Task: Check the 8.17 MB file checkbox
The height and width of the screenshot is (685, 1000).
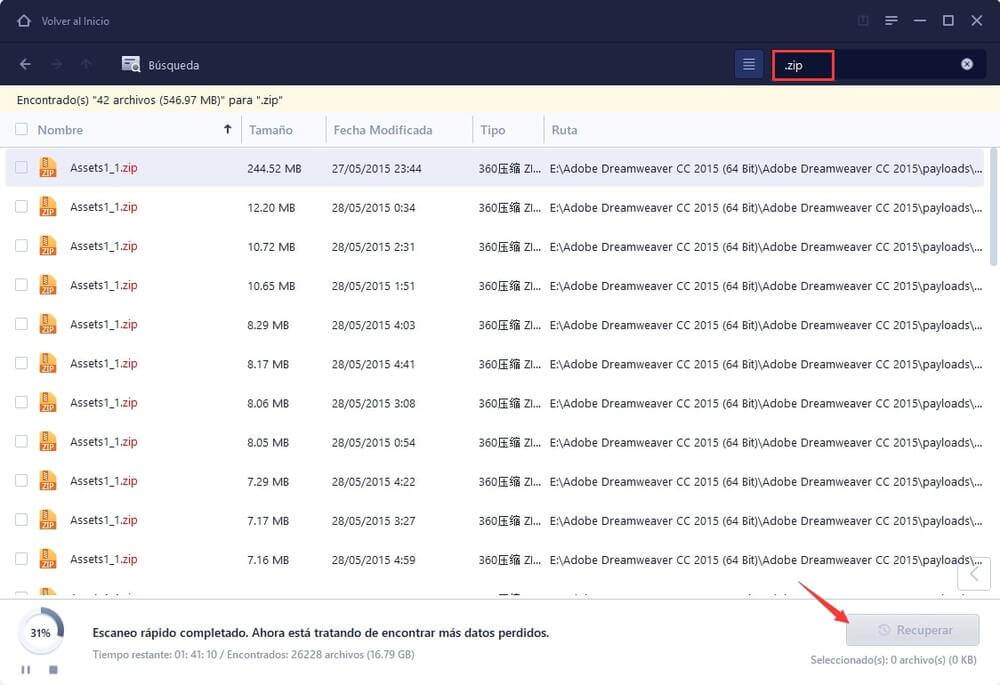Action: (x=21, y=363)
